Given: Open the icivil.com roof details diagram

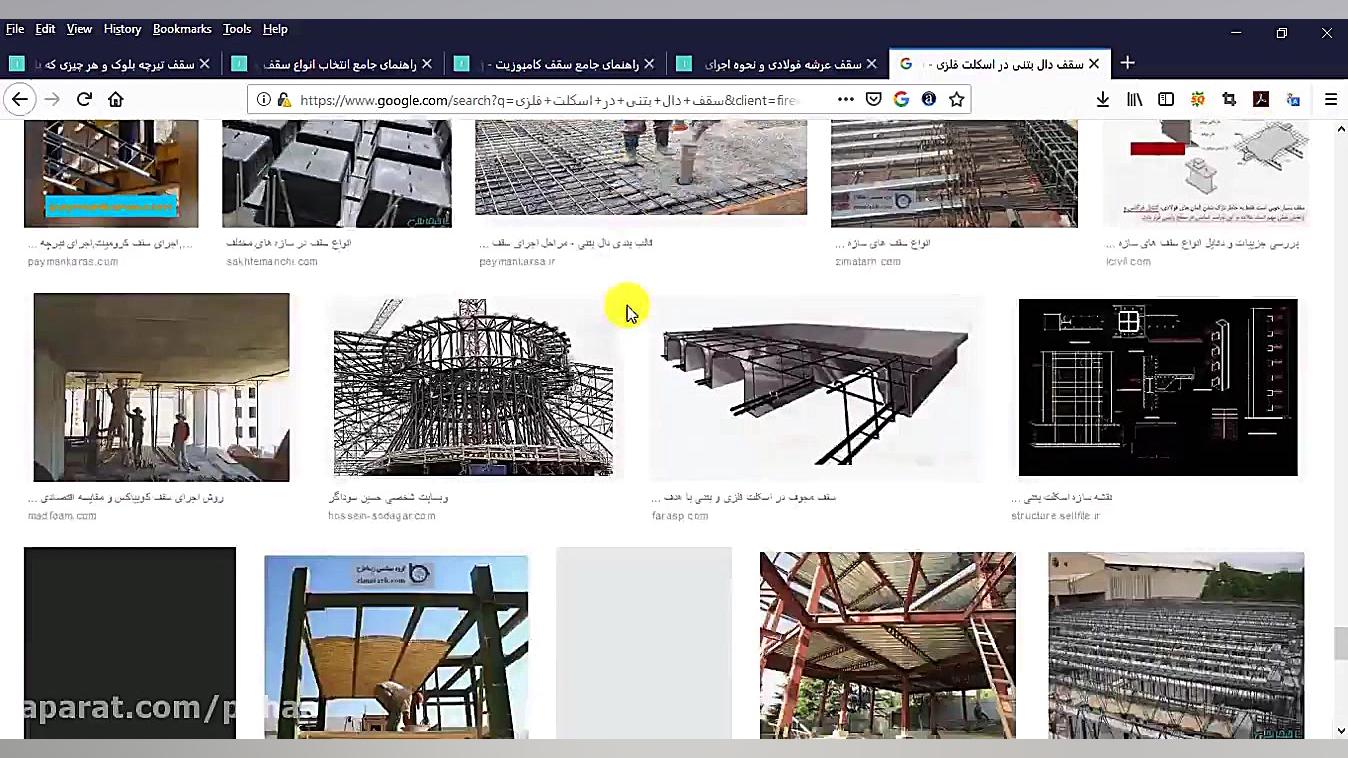Looking at the screenshot, I should click(1206, 173).
